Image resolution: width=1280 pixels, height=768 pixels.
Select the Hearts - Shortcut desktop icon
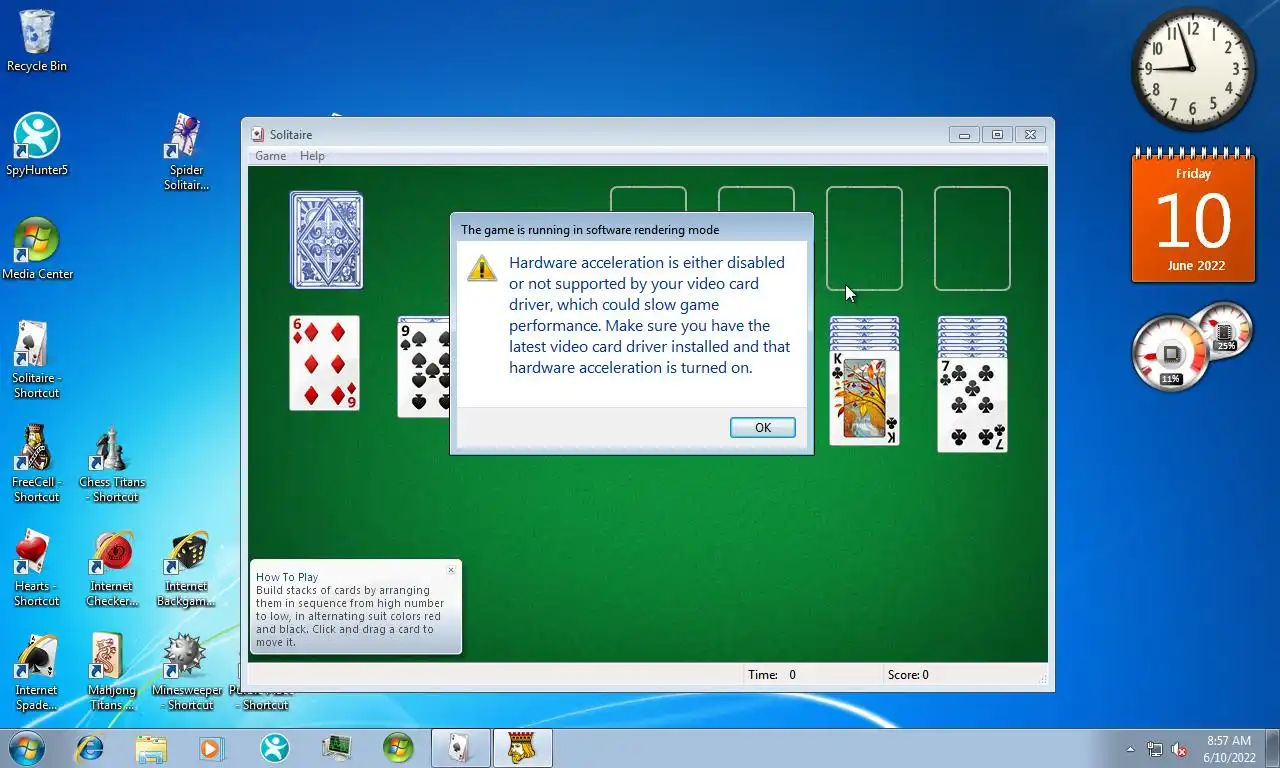(37, 568)
